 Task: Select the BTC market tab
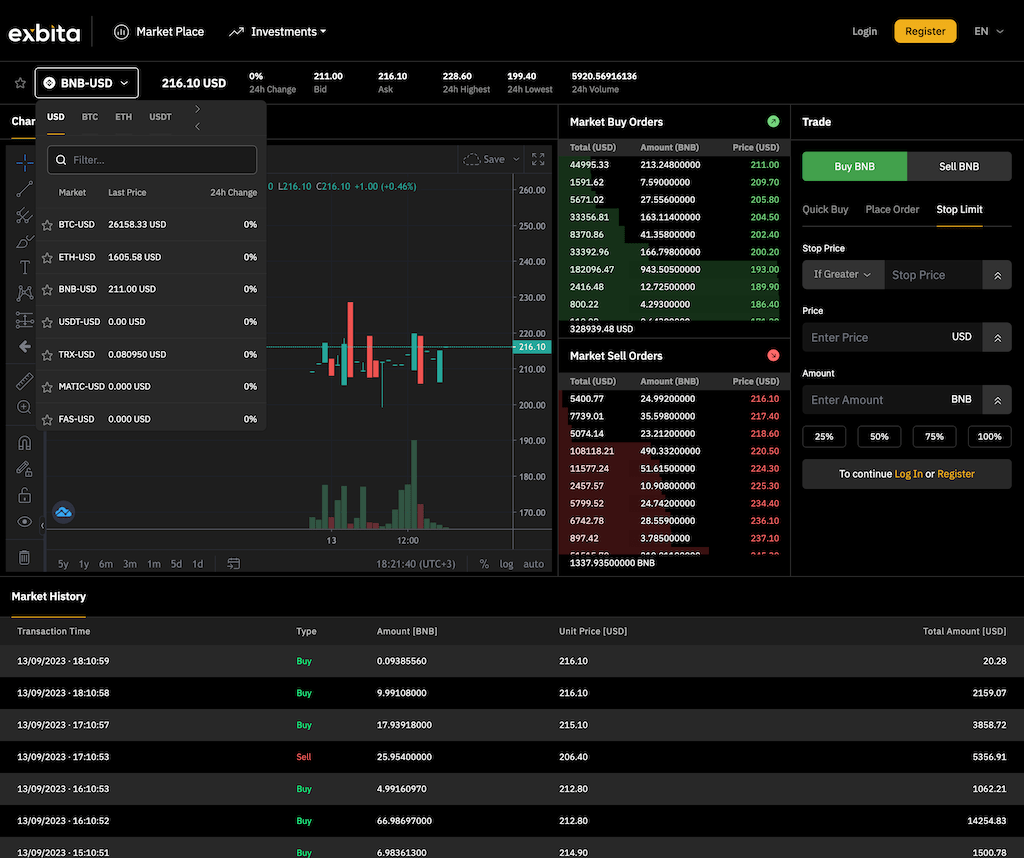pyautogui.click(x=89, y=117)
